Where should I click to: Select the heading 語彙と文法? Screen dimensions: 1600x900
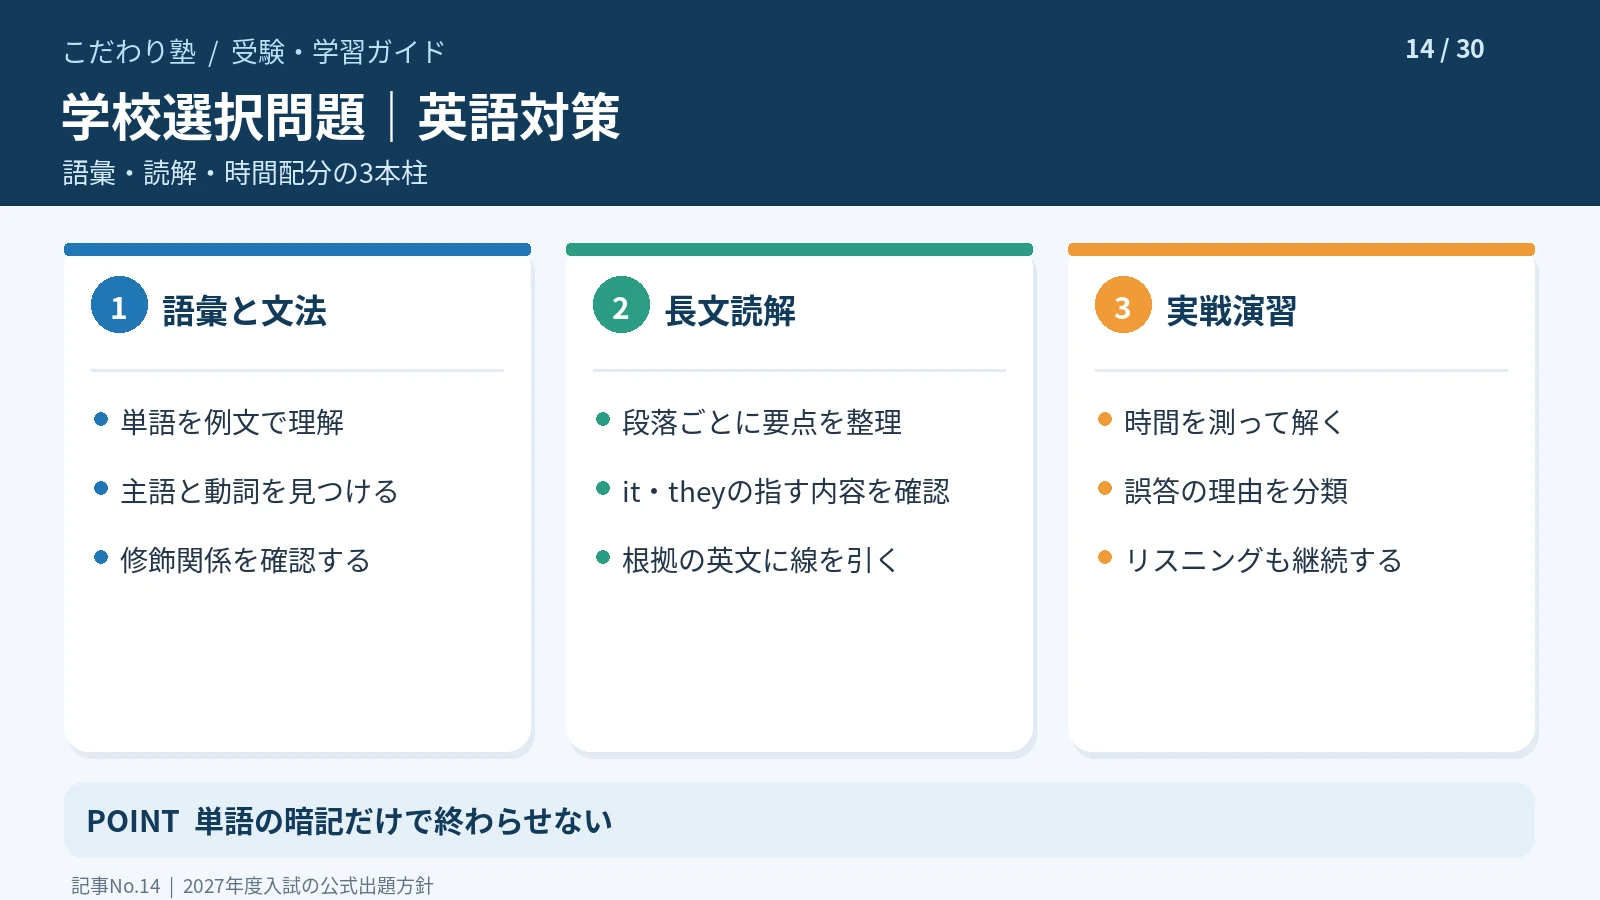pos(245,311)
